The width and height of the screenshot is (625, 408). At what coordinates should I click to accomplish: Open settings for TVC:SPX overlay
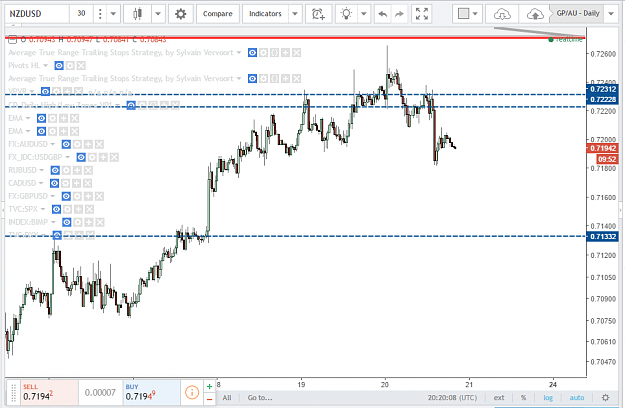[x=67, y=209]
